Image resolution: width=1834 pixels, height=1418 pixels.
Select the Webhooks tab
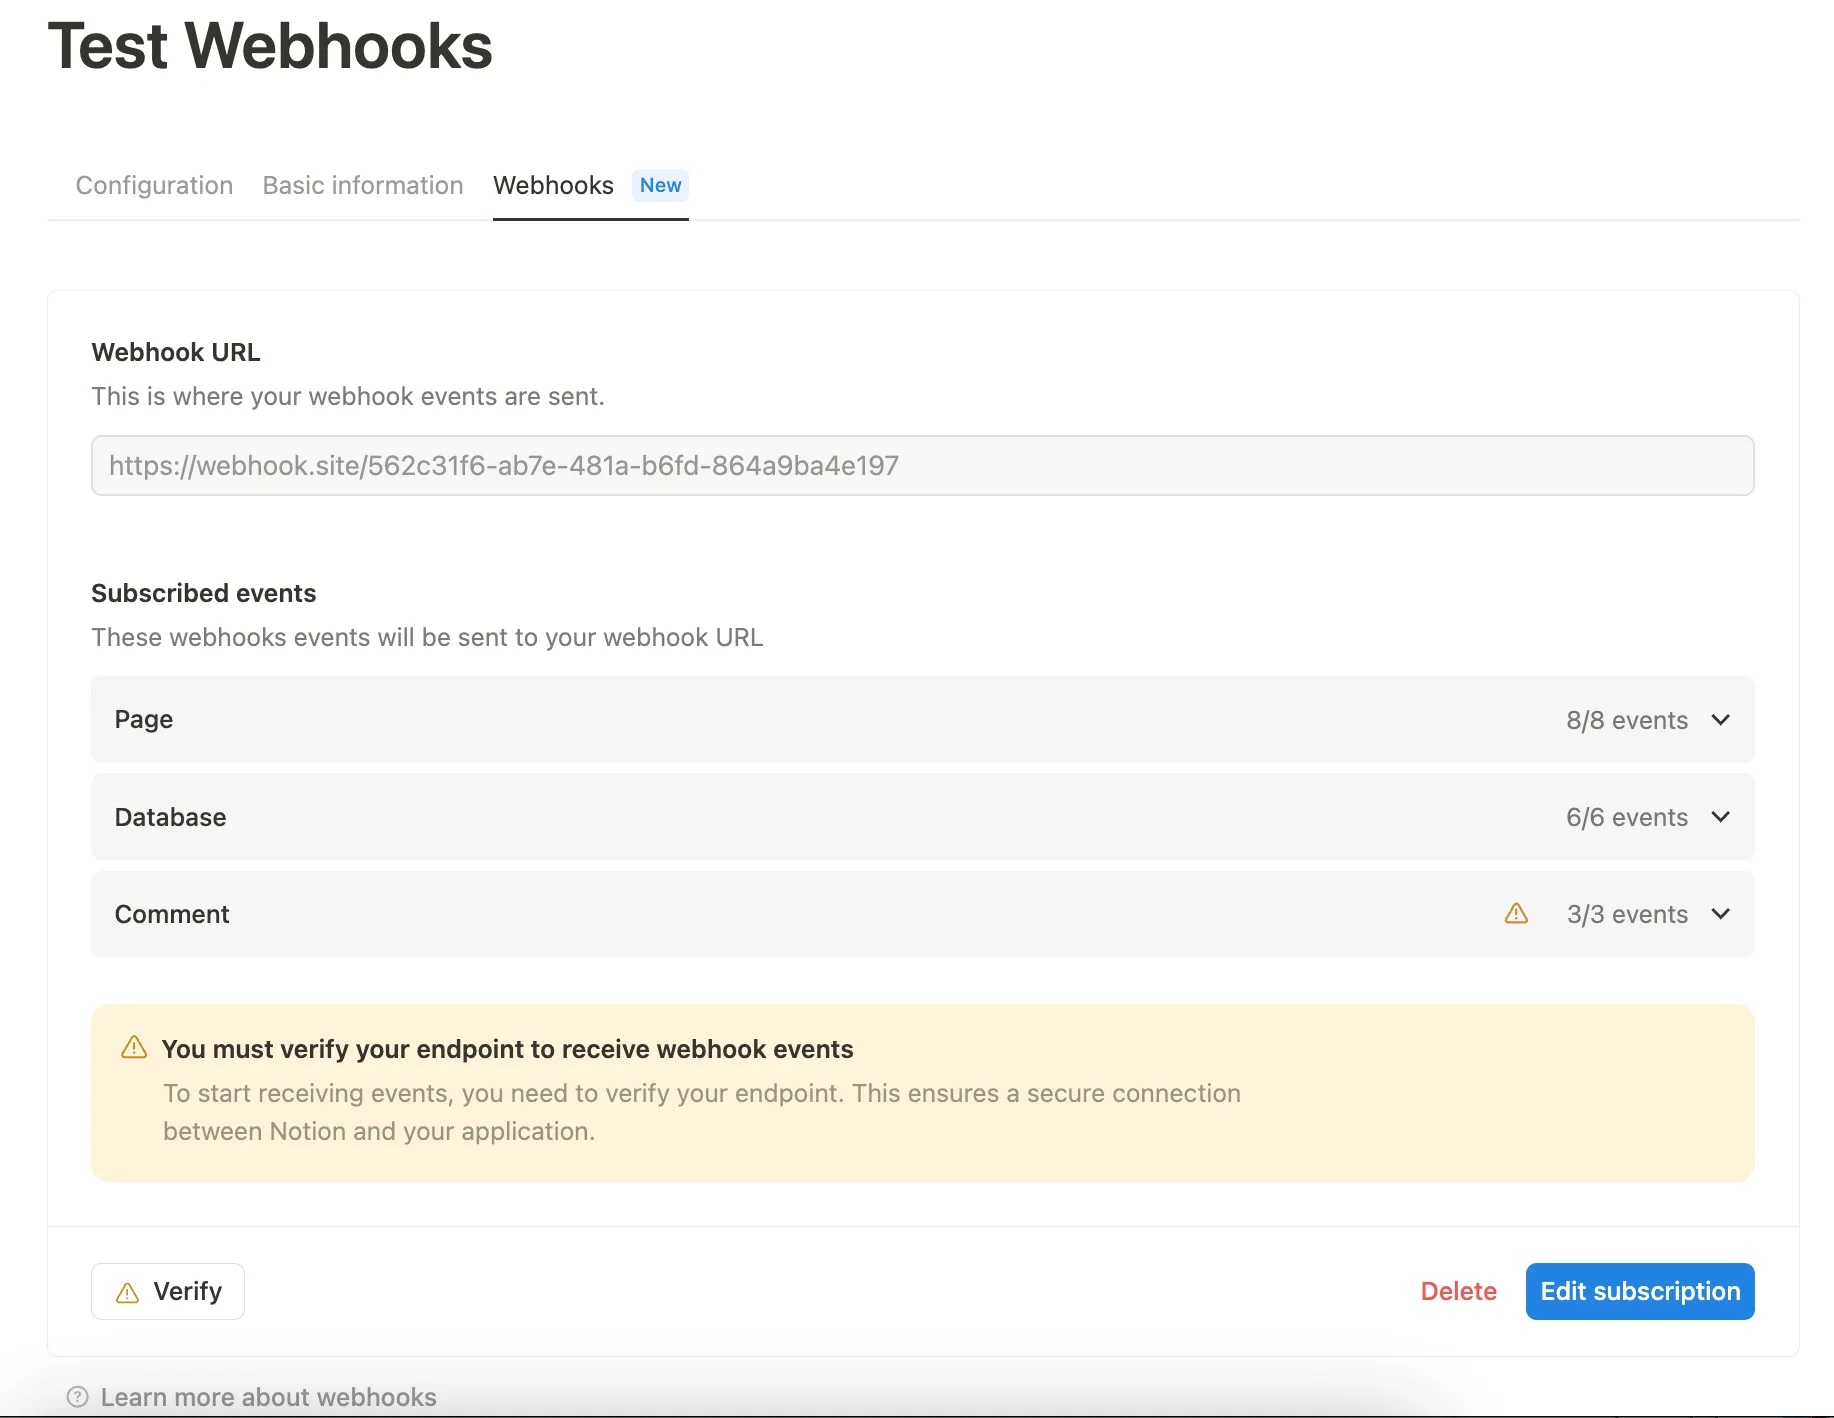(553, 185)
